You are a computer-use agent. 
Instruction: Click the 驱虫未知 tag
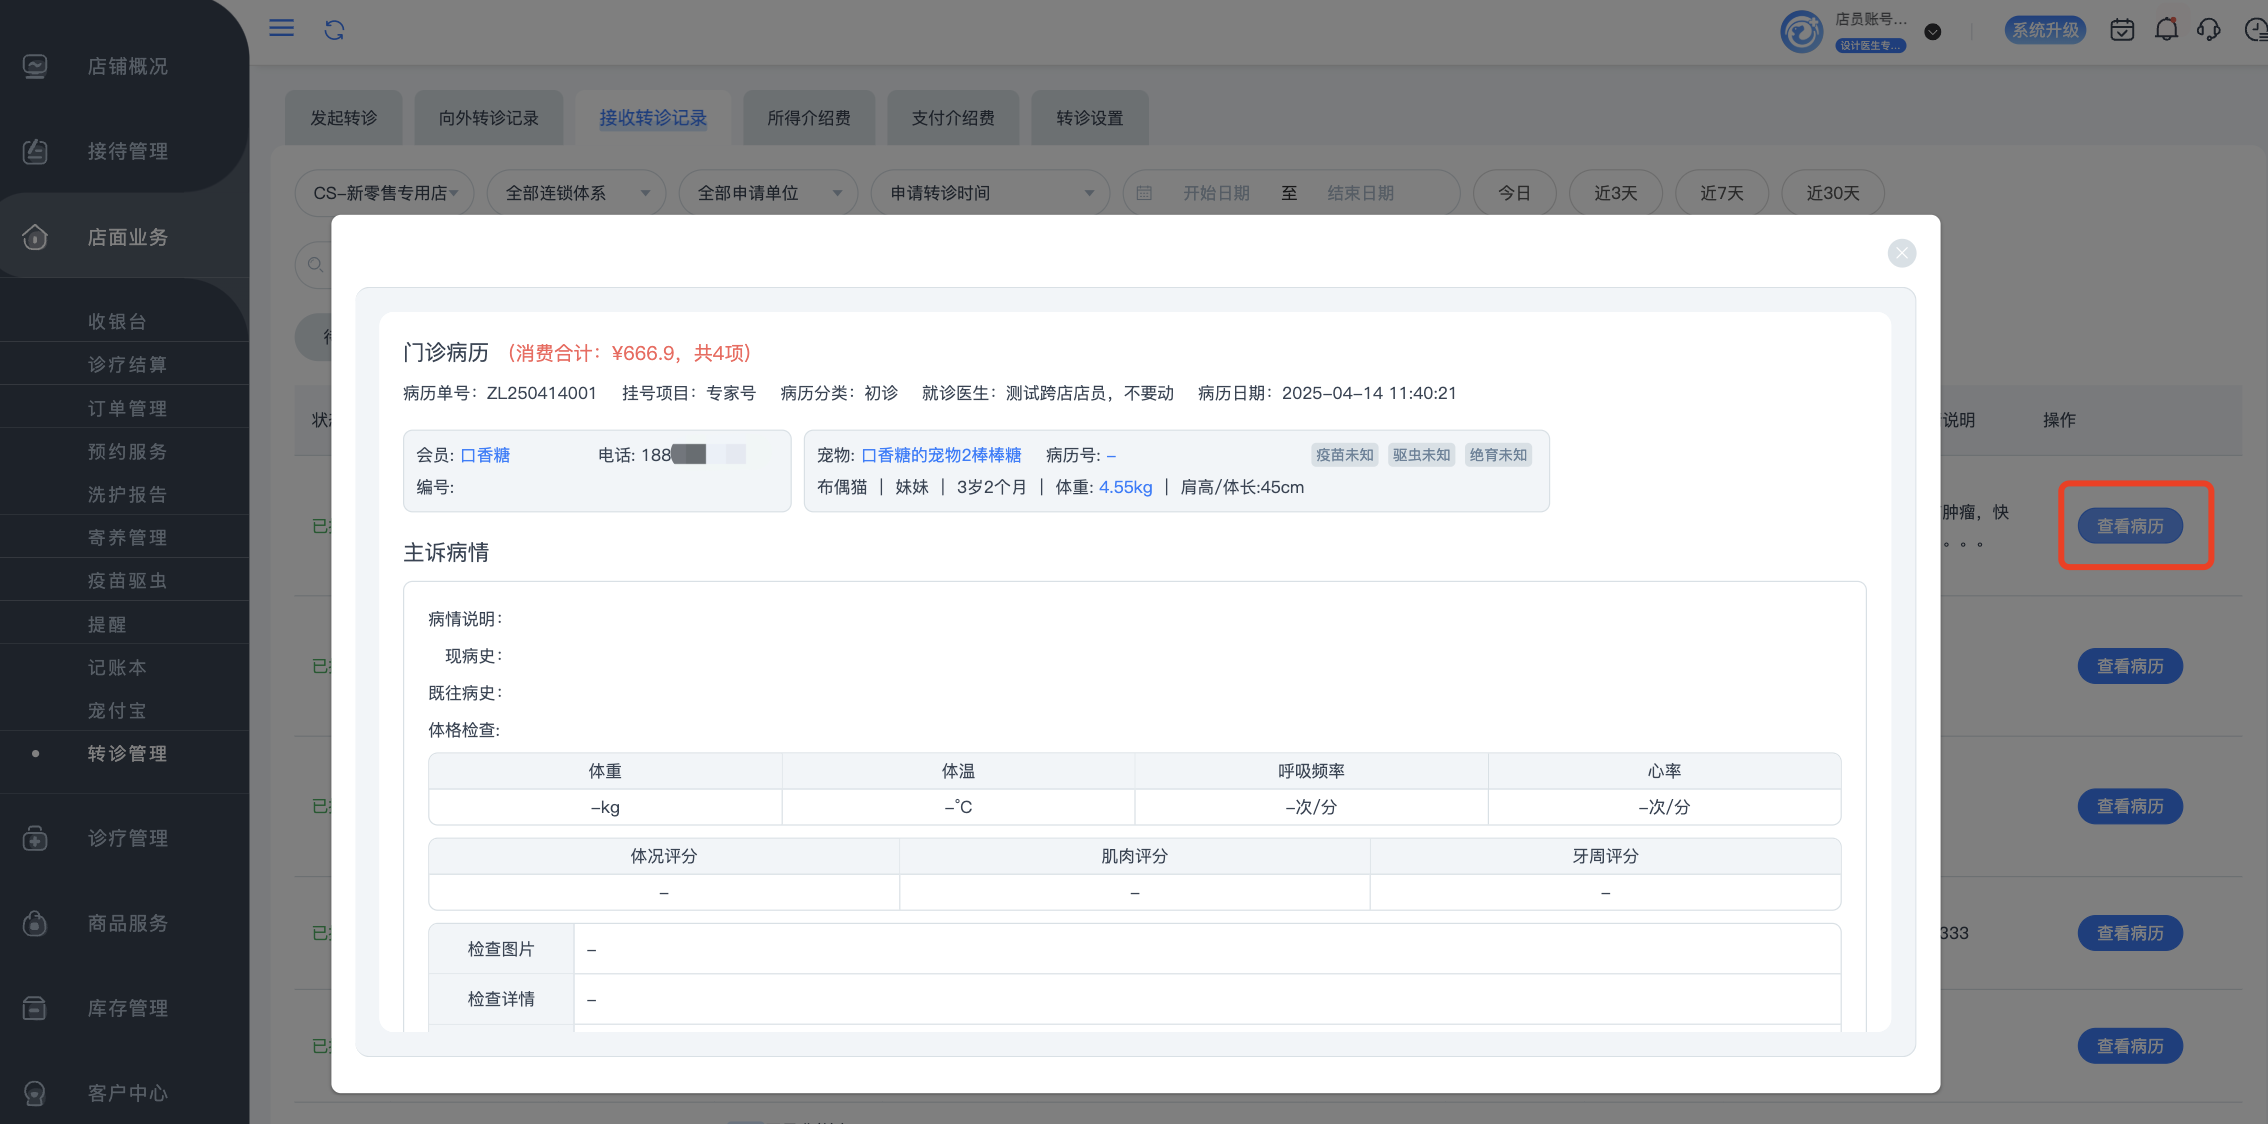point(1421,455)
